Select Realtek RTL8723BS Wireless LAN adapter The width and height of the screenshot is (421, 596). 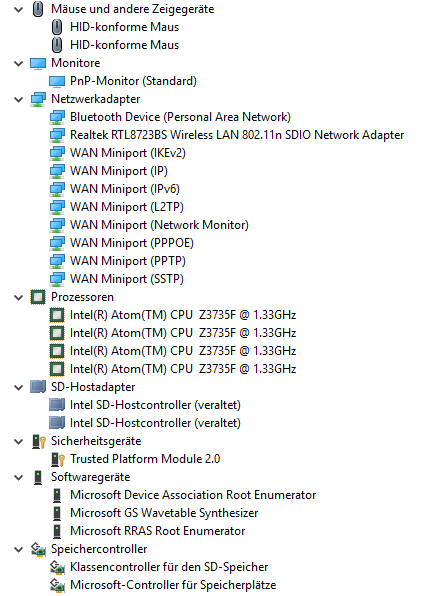[x=237, y=135]
